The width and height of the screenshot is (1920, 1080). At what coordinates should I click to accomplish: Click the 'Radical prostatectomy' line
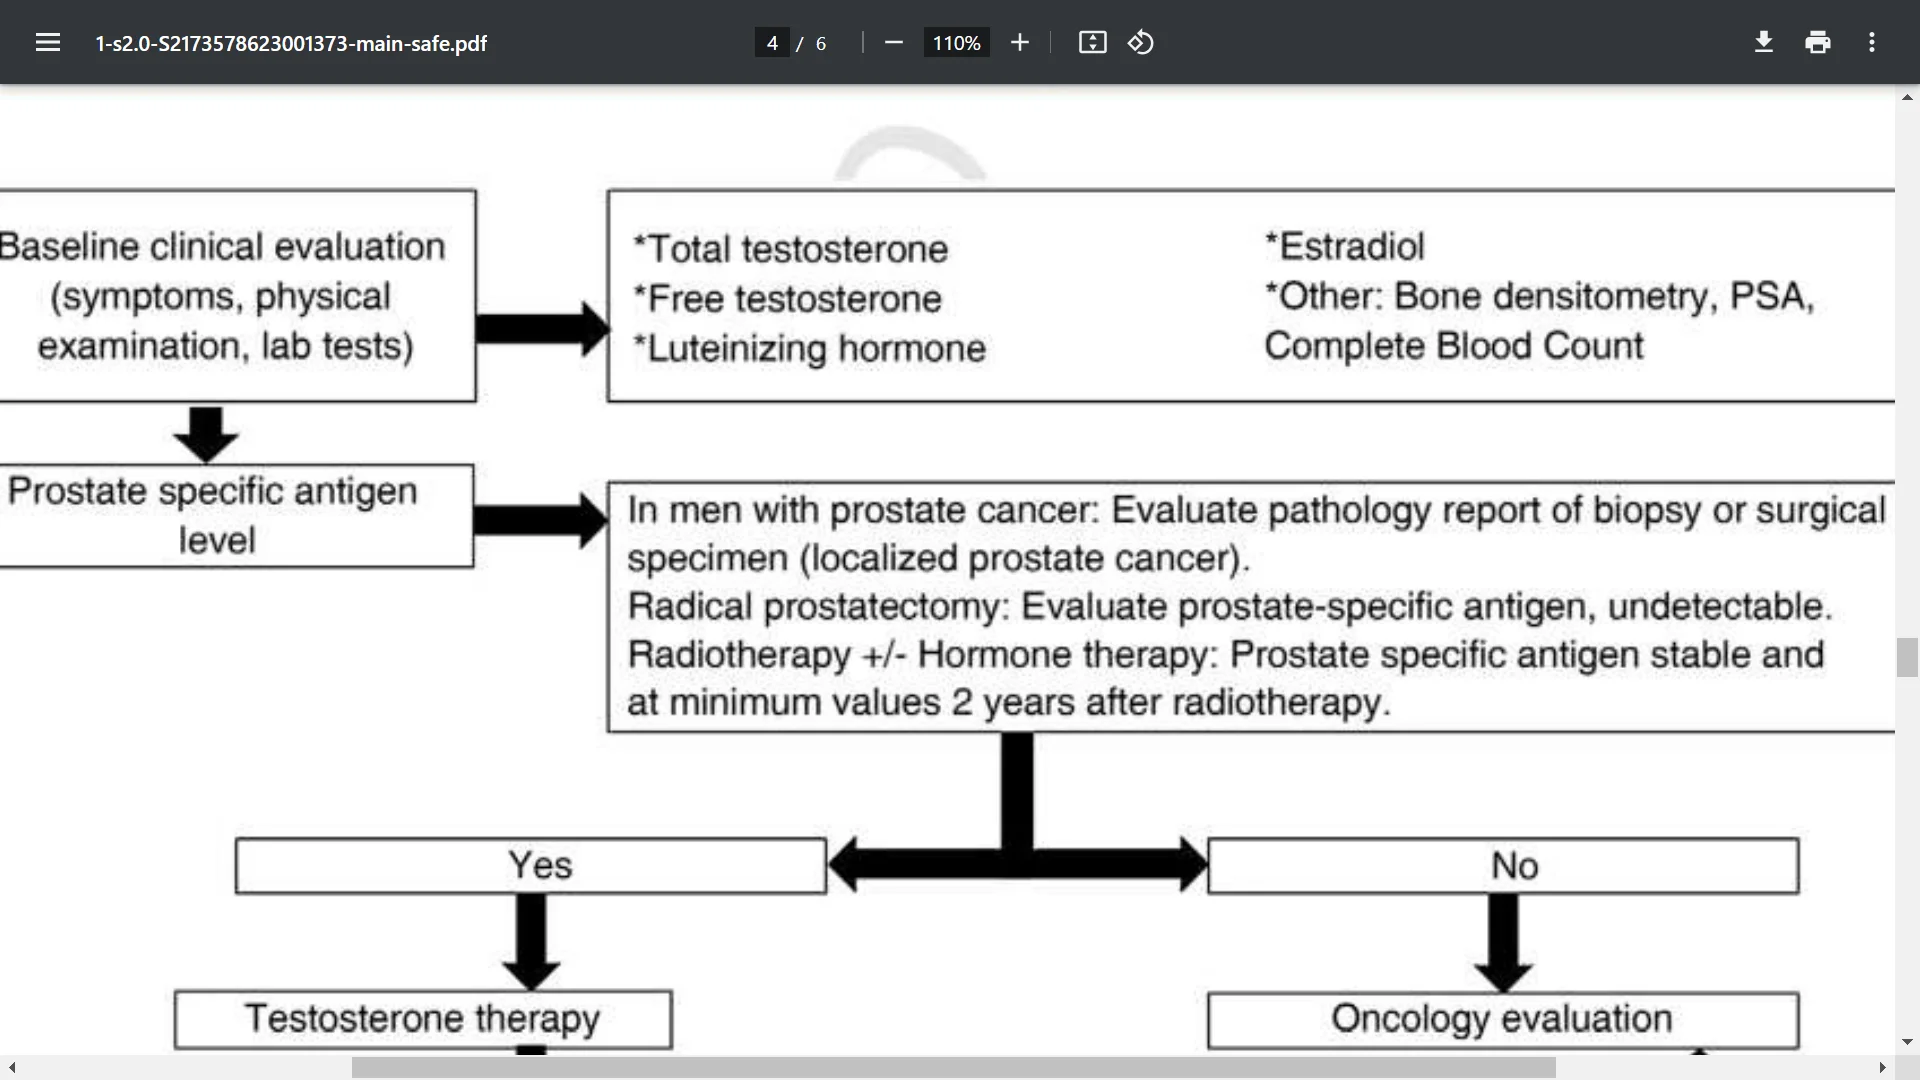tap(1230, 606)
